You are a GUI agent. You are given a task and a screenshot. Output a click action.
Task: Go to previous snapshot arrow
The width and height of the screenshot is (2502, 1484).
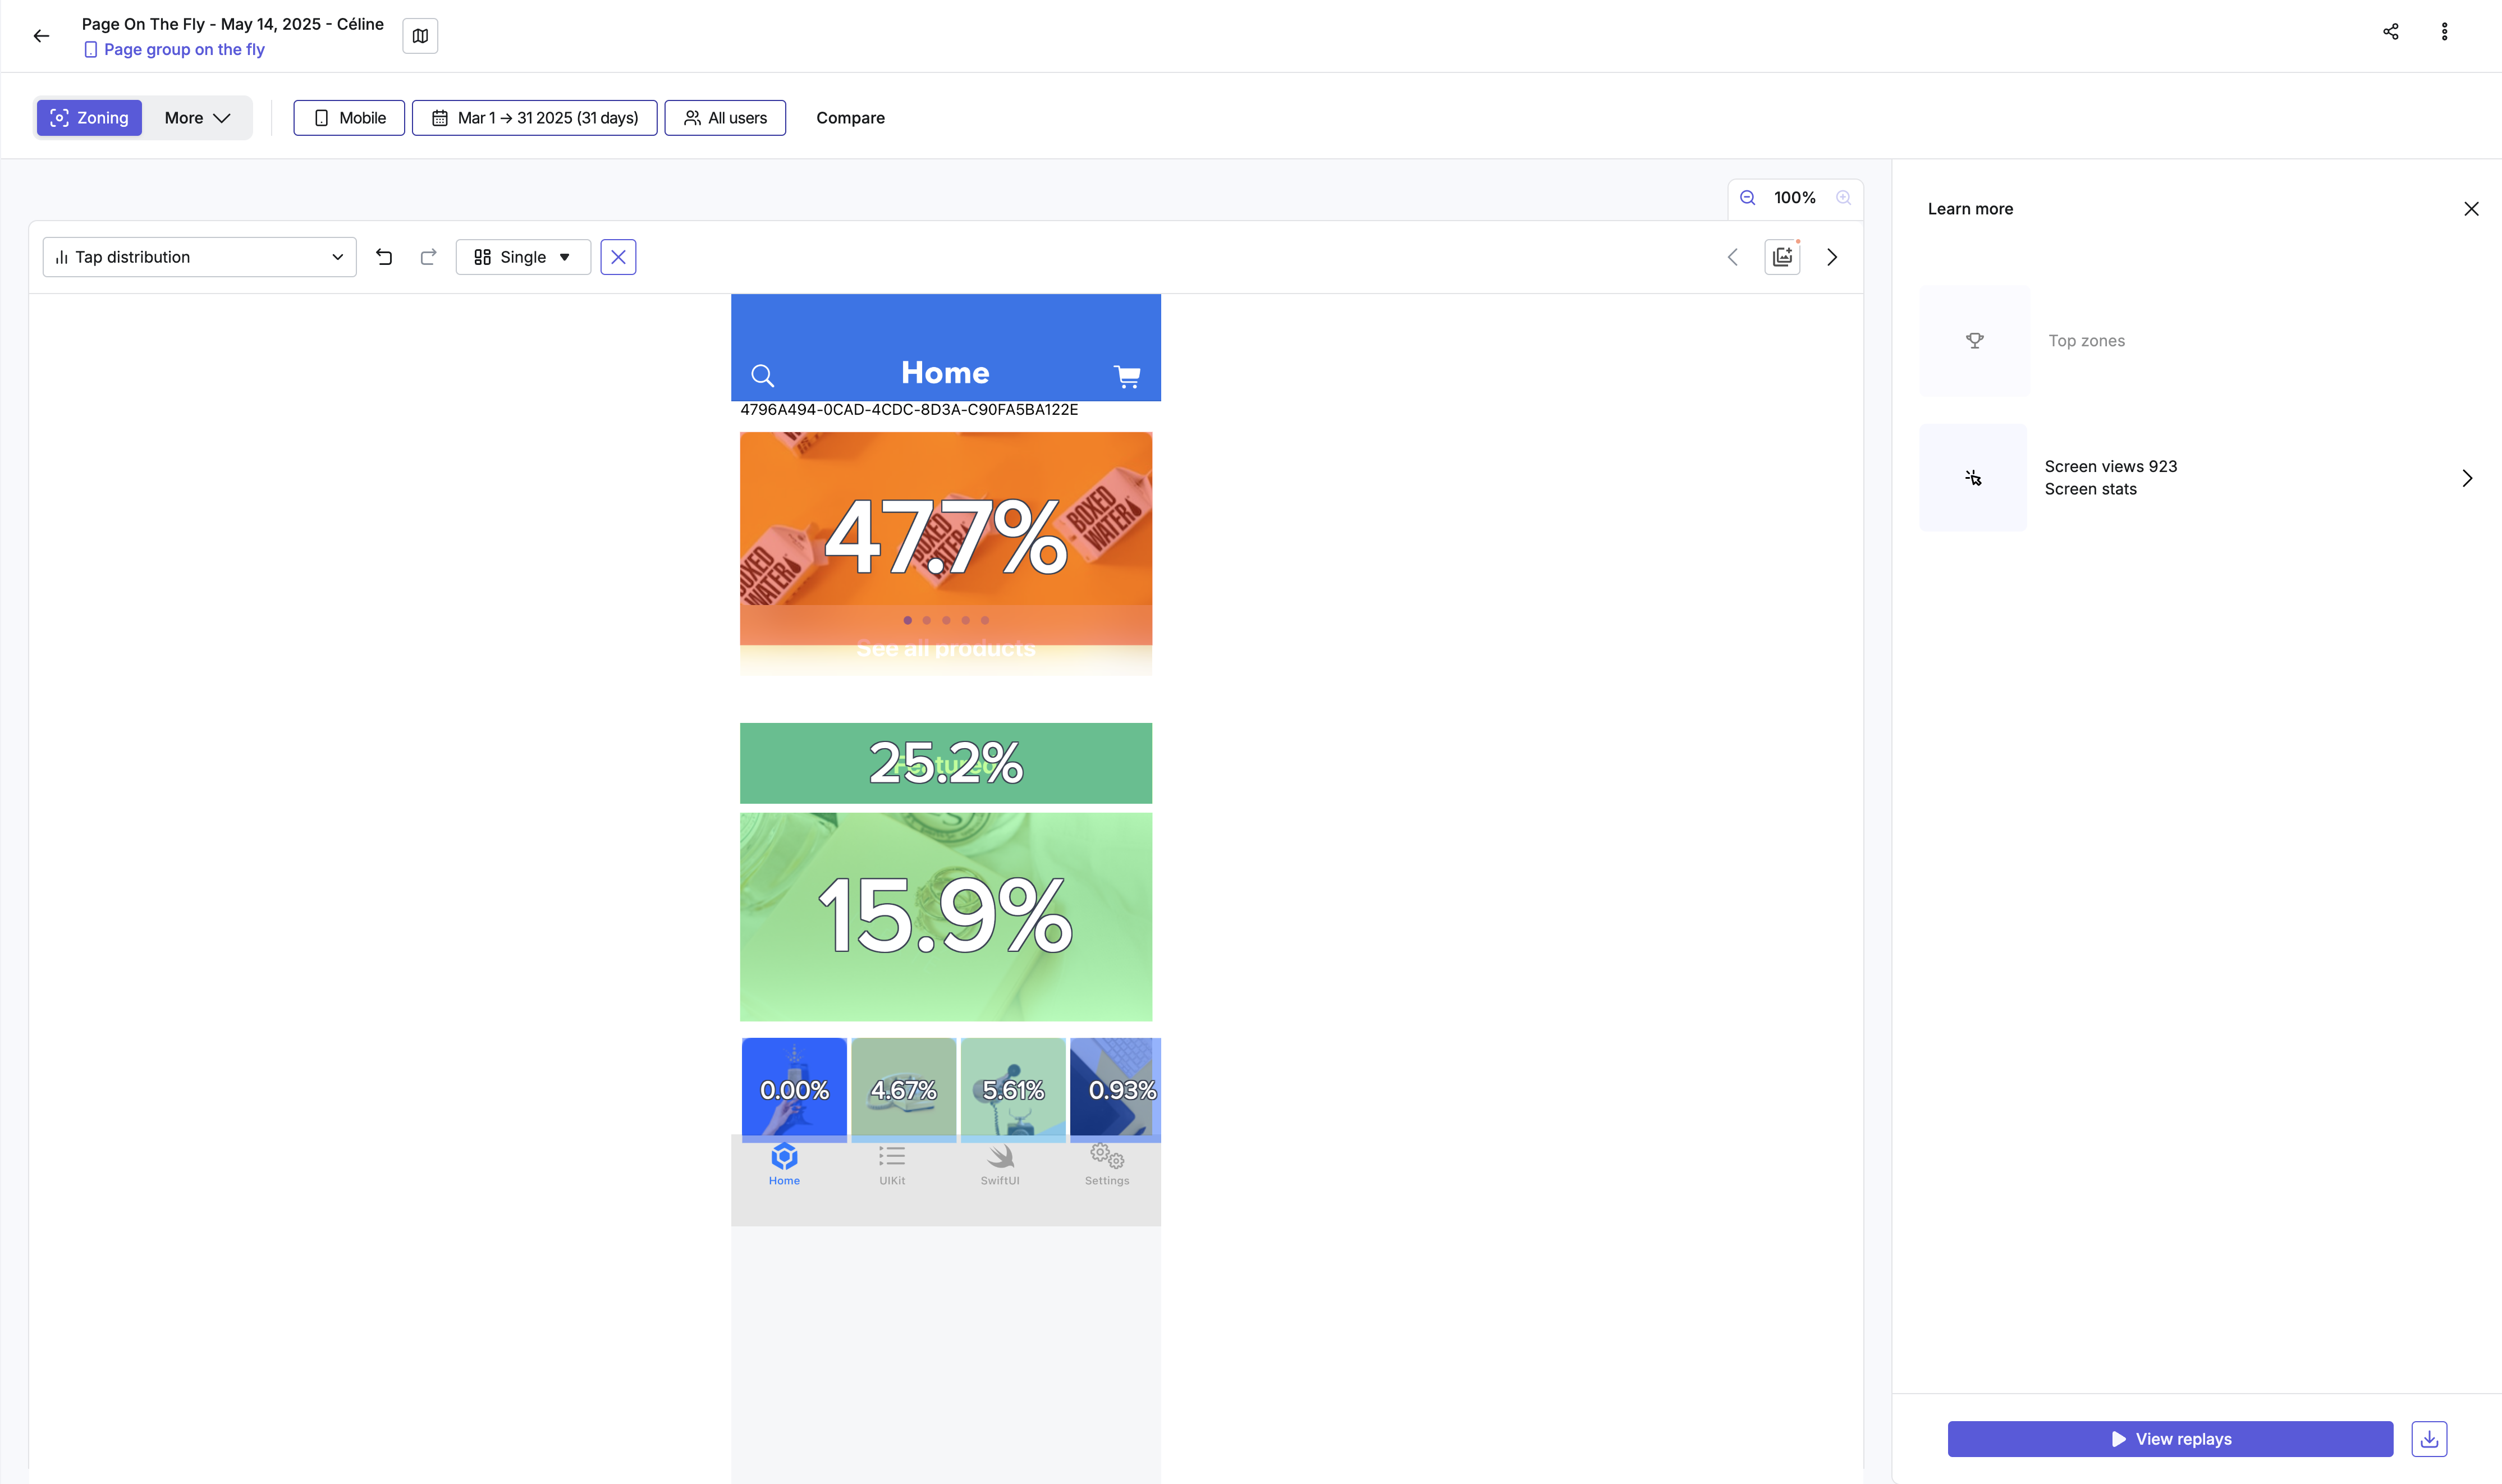[1733, 257]
